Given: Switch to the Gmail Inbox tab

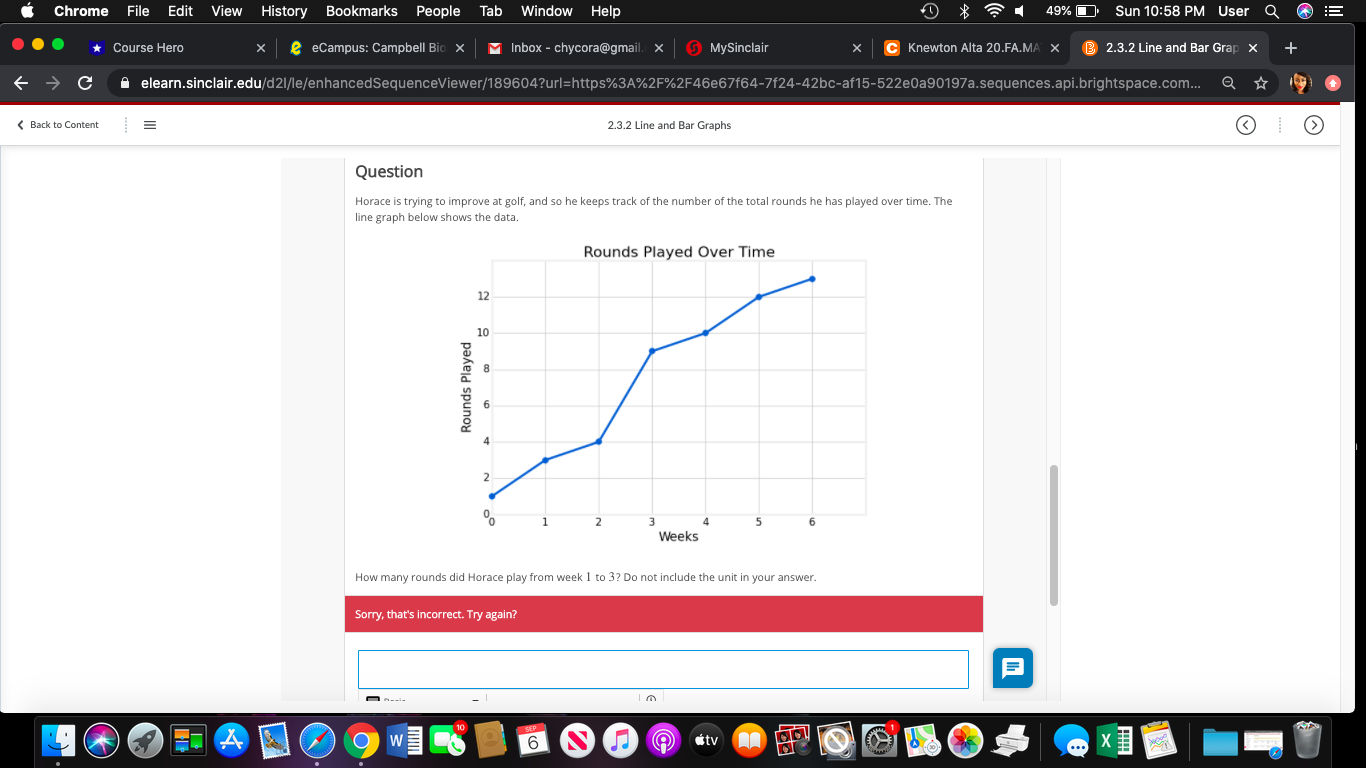Looking at the screenshot, I should (x=575, y=47).
